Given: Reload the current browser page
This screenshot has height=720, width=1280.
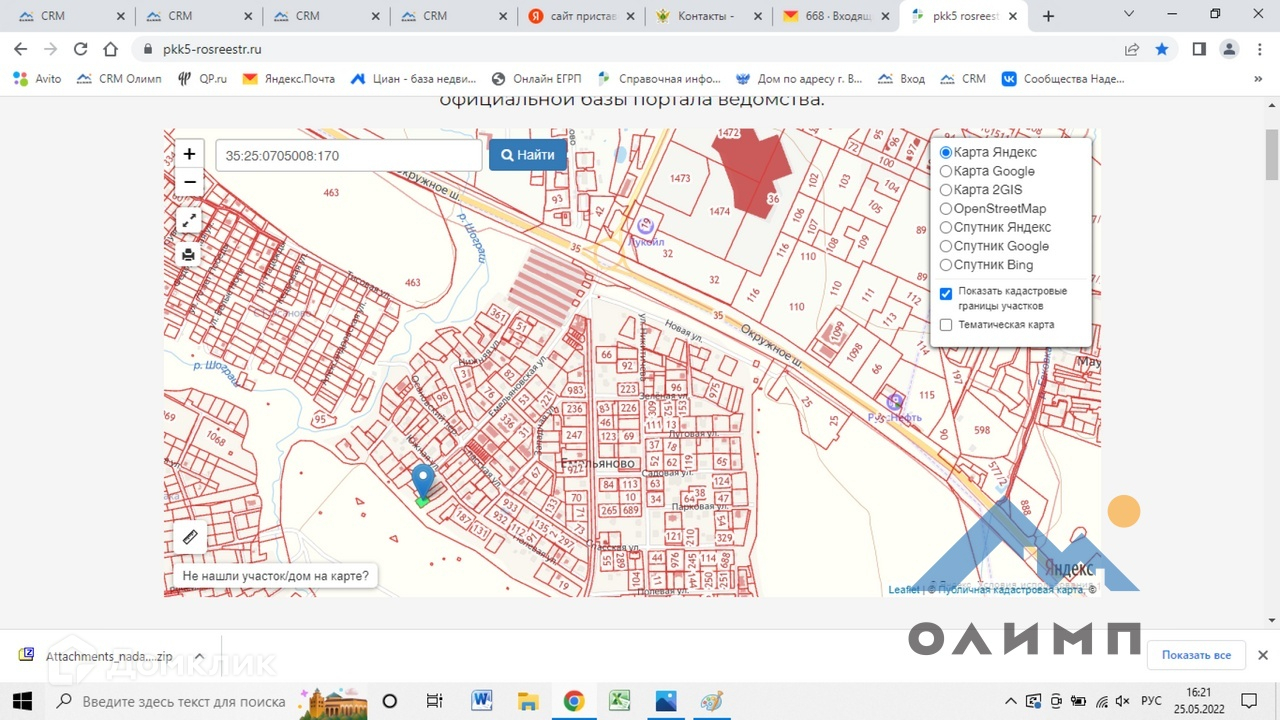Looking at the screenshot, I should coord(81,49).
